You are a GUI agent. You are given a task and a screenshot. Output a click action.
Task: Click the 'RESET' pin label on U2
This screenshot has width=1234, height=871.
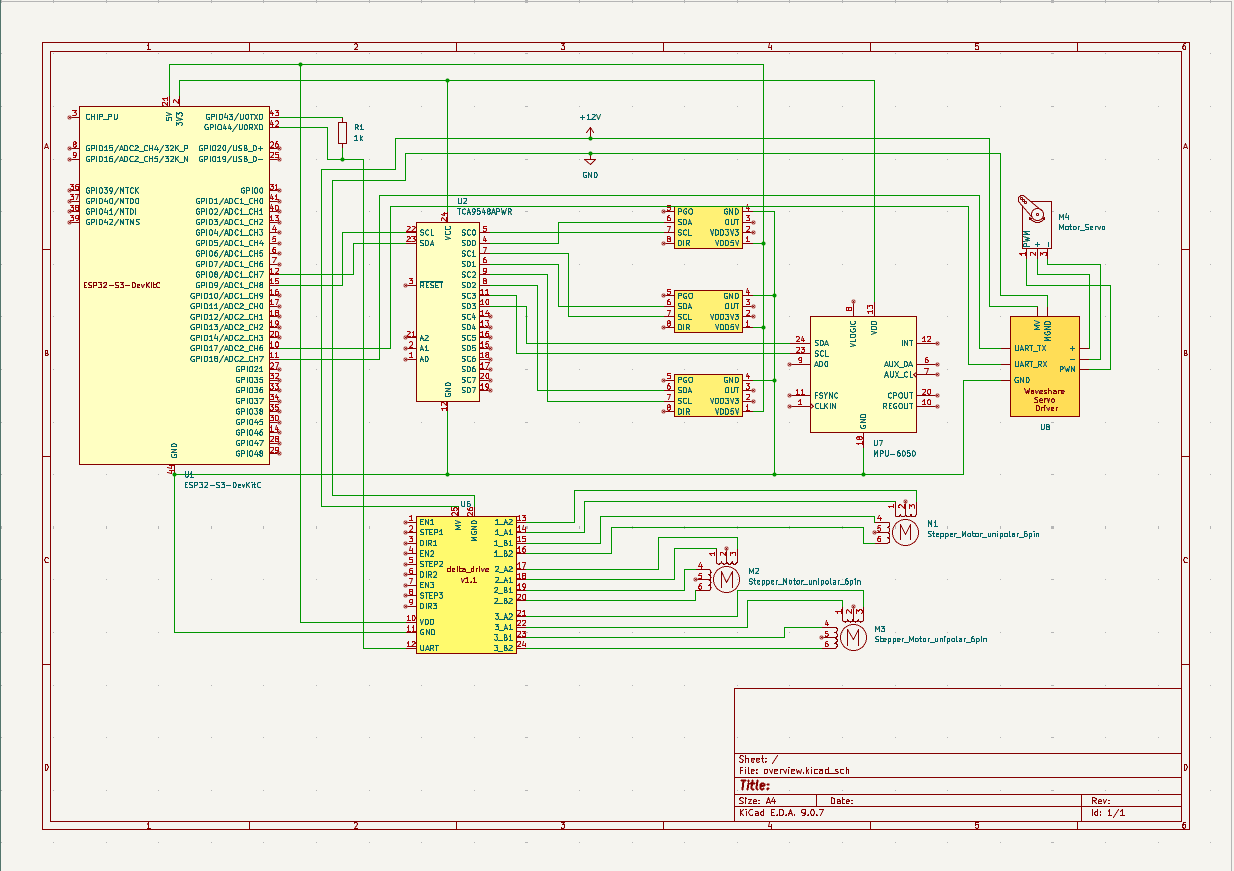click(431, 285)
